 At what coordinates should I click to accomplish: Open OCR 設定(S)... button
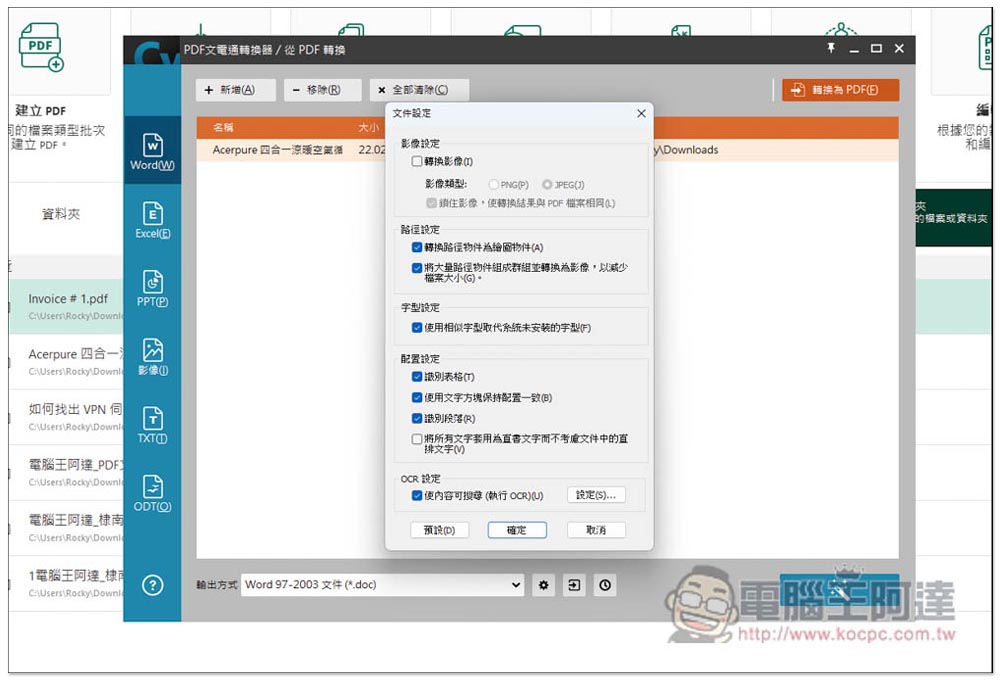pyautogui.click(x=596, y=495)
